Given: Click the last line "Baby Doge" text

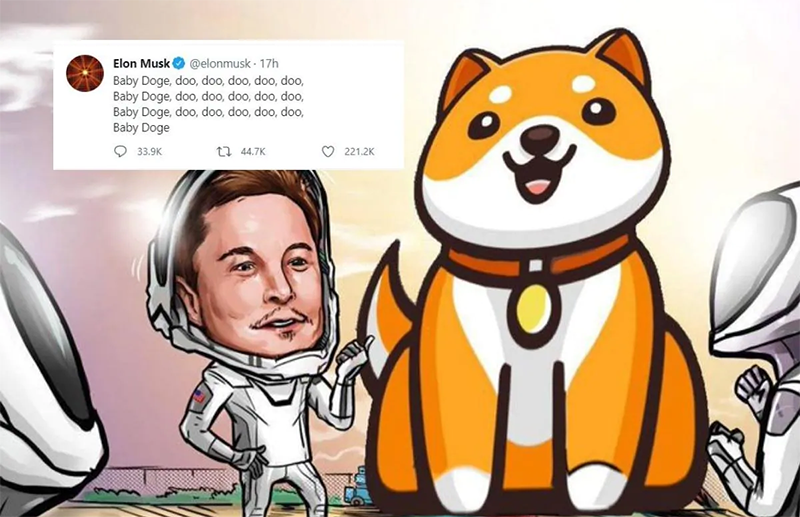Looking at the screenshot, I should [141, 128].
